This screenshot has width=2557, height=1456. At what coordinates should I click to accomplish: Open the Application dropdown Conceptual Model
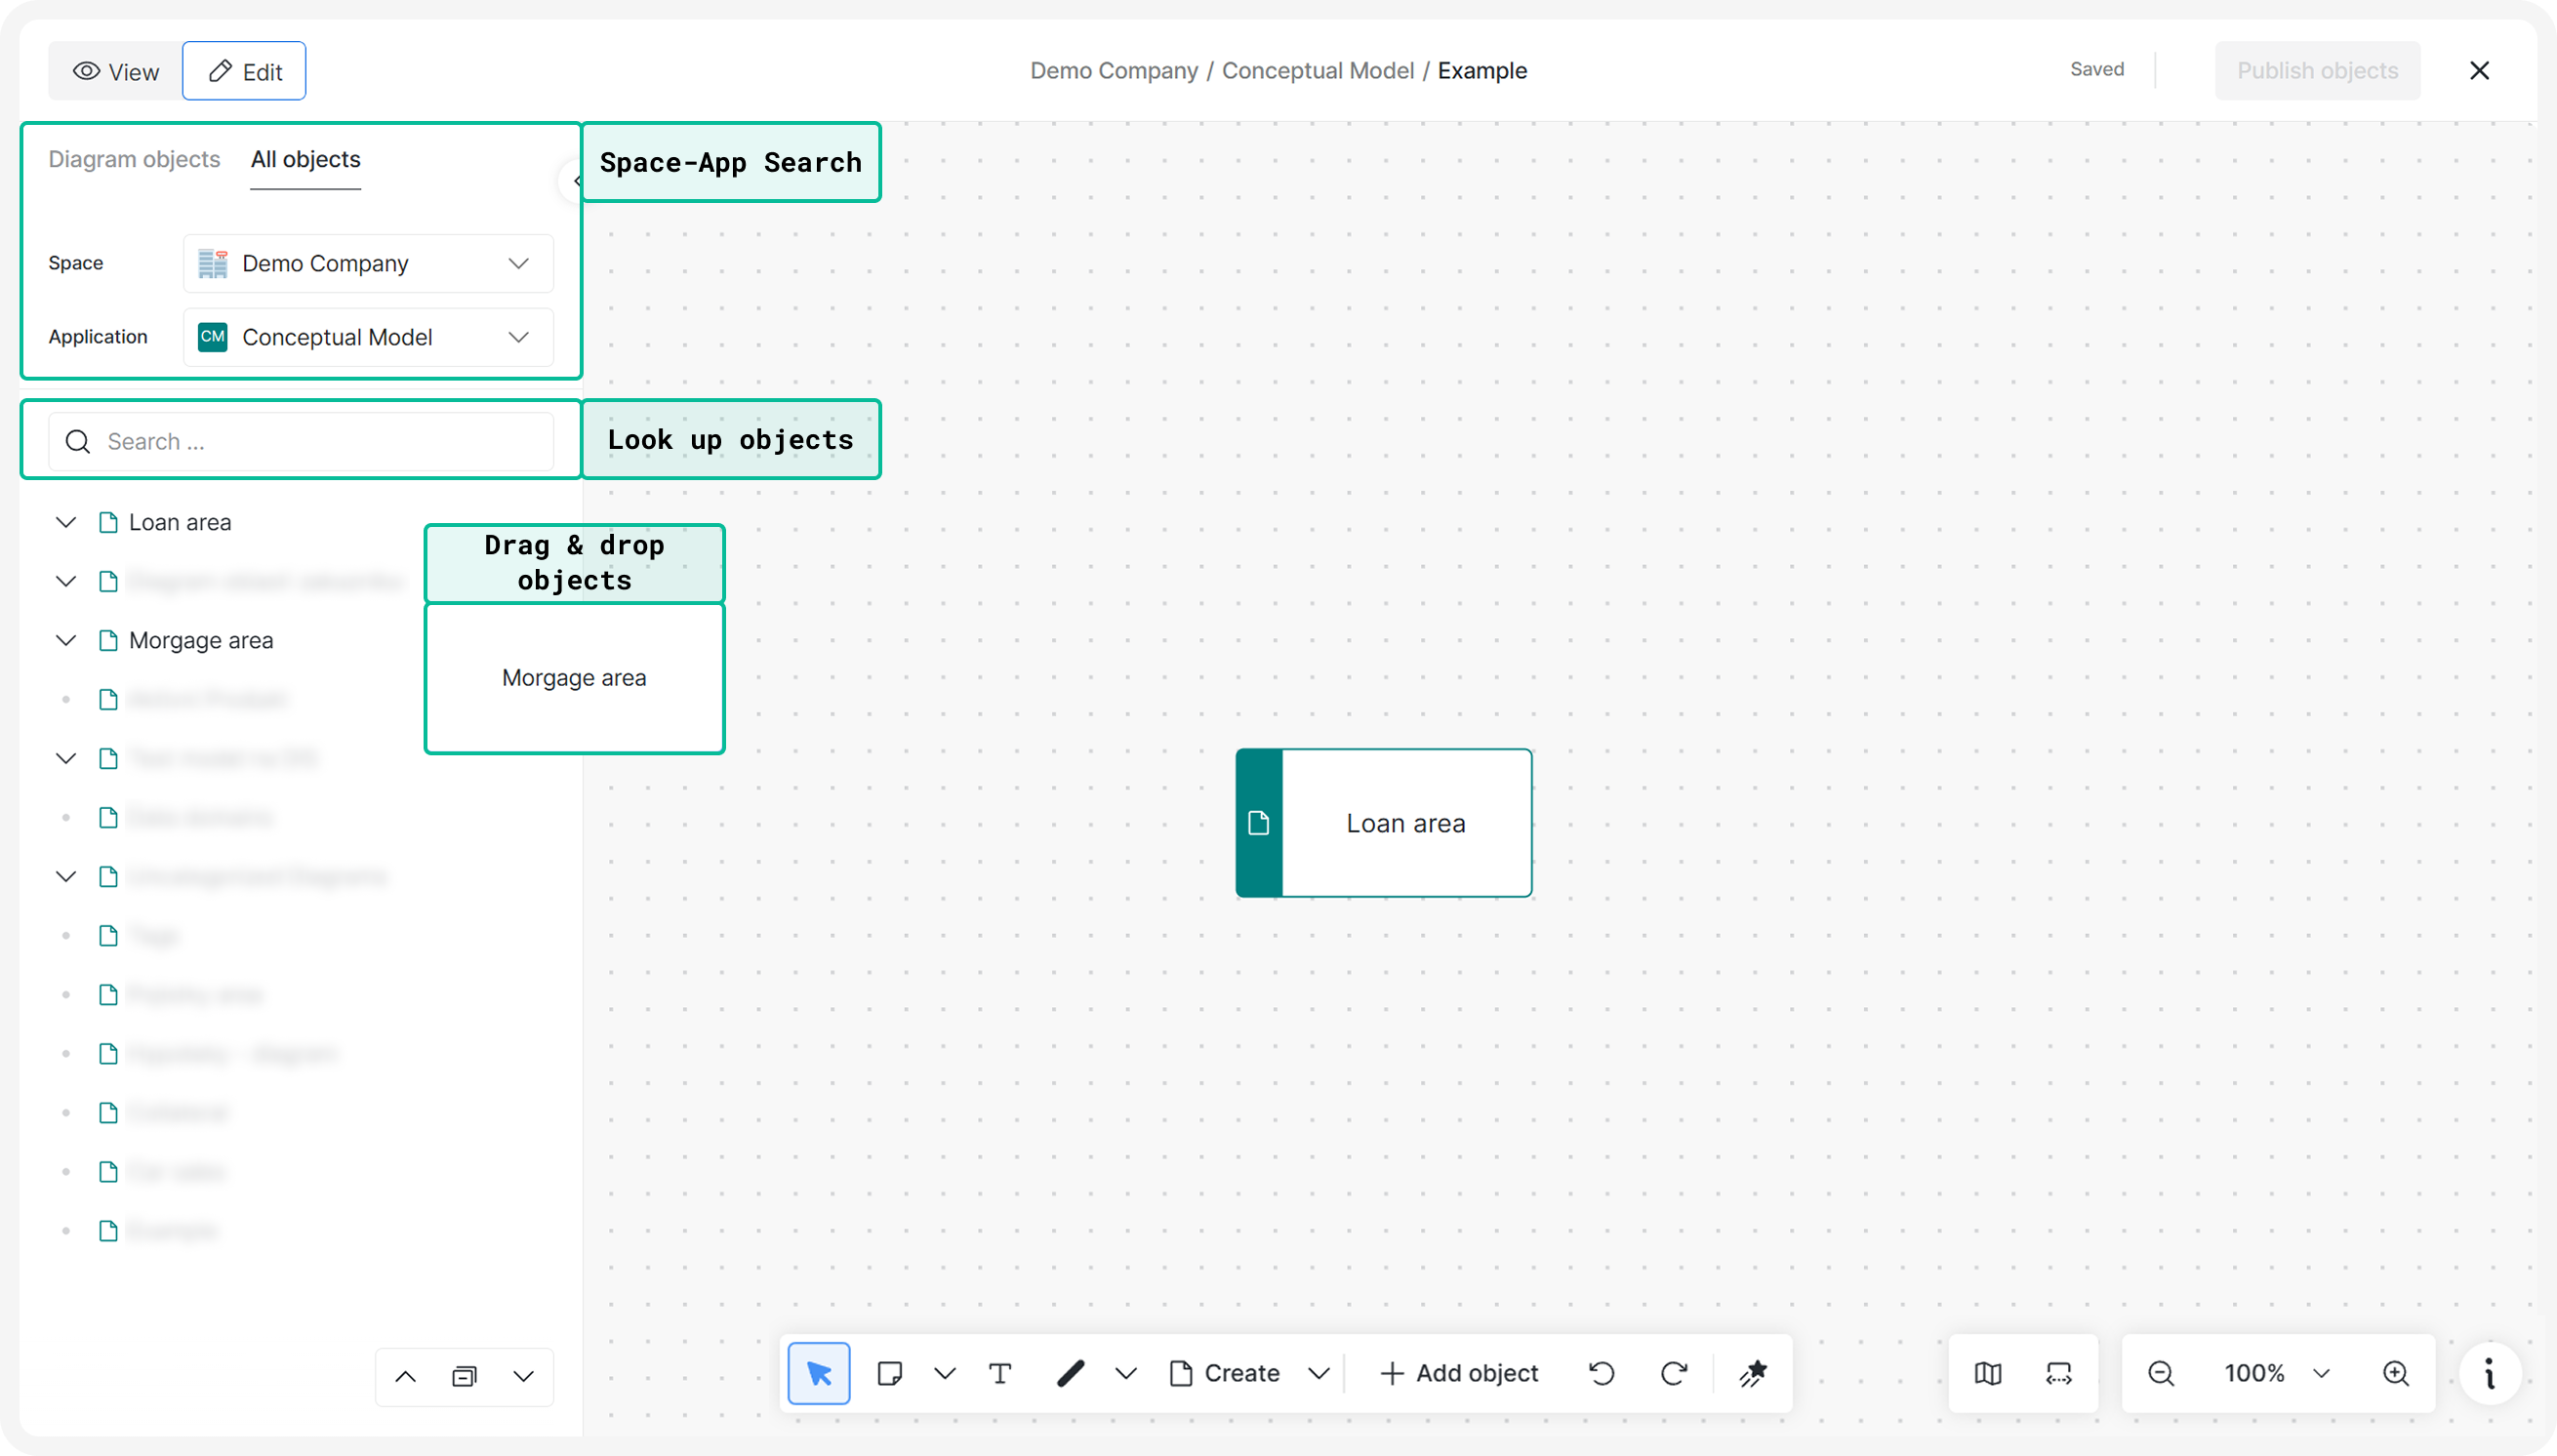pyautogui.click(x=368, y=338)
